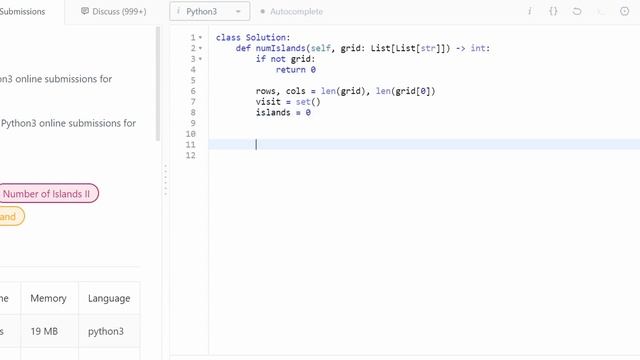Collapse code fold arrow on line 3
Viewport: 640px width, 360px height.
tap(200, 59)
